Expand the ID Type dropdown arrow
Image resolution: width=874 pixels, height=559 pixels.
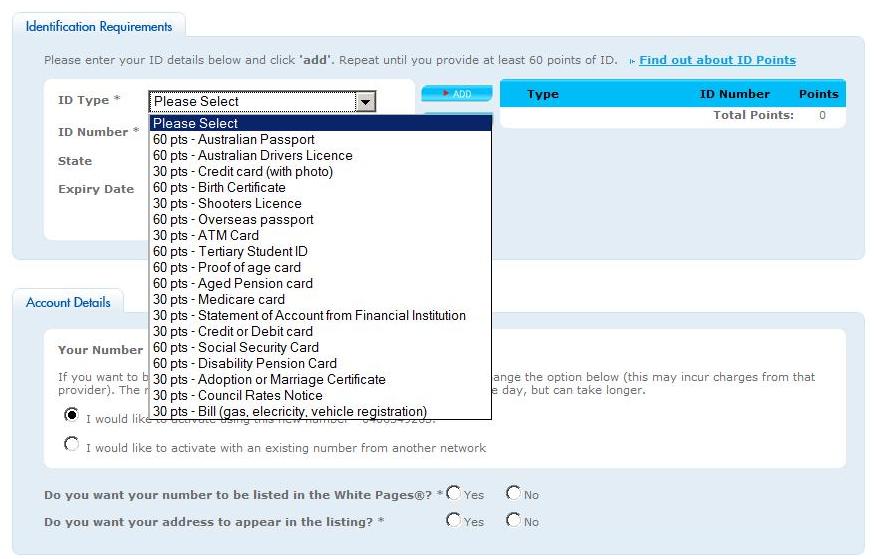pos(366,101)
